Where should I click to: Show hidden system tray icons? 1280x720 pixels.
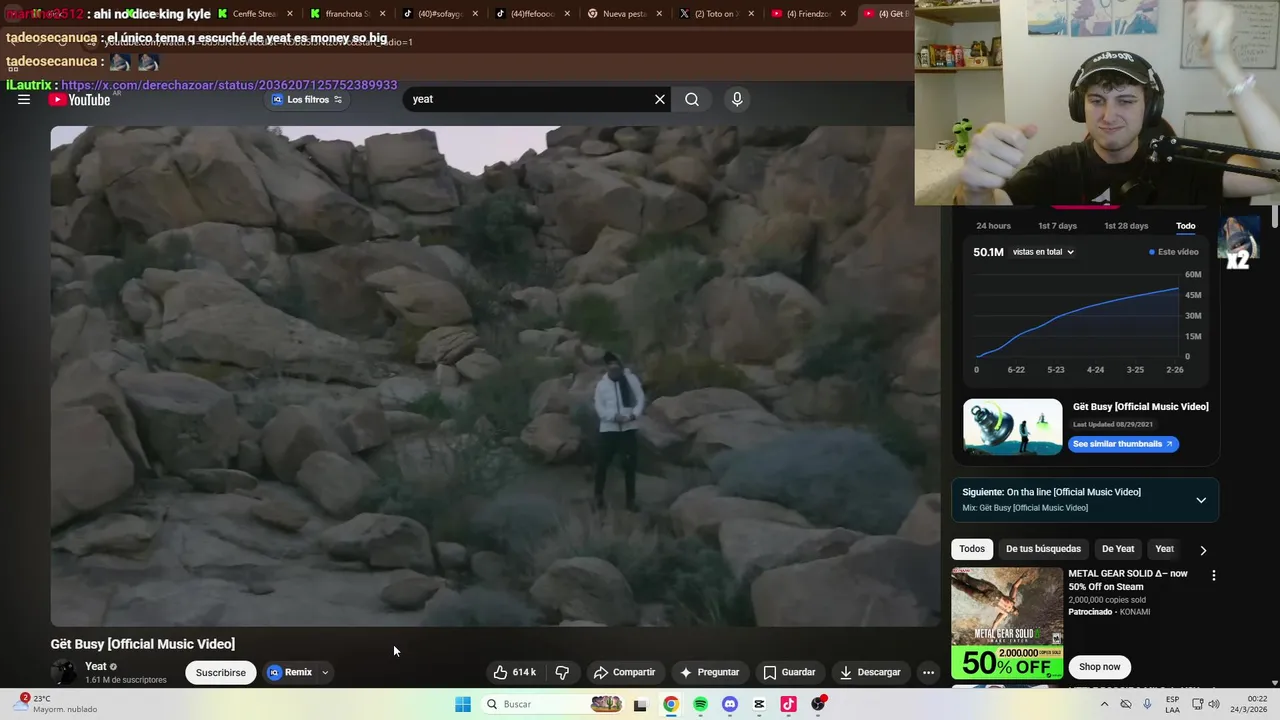1104,704
